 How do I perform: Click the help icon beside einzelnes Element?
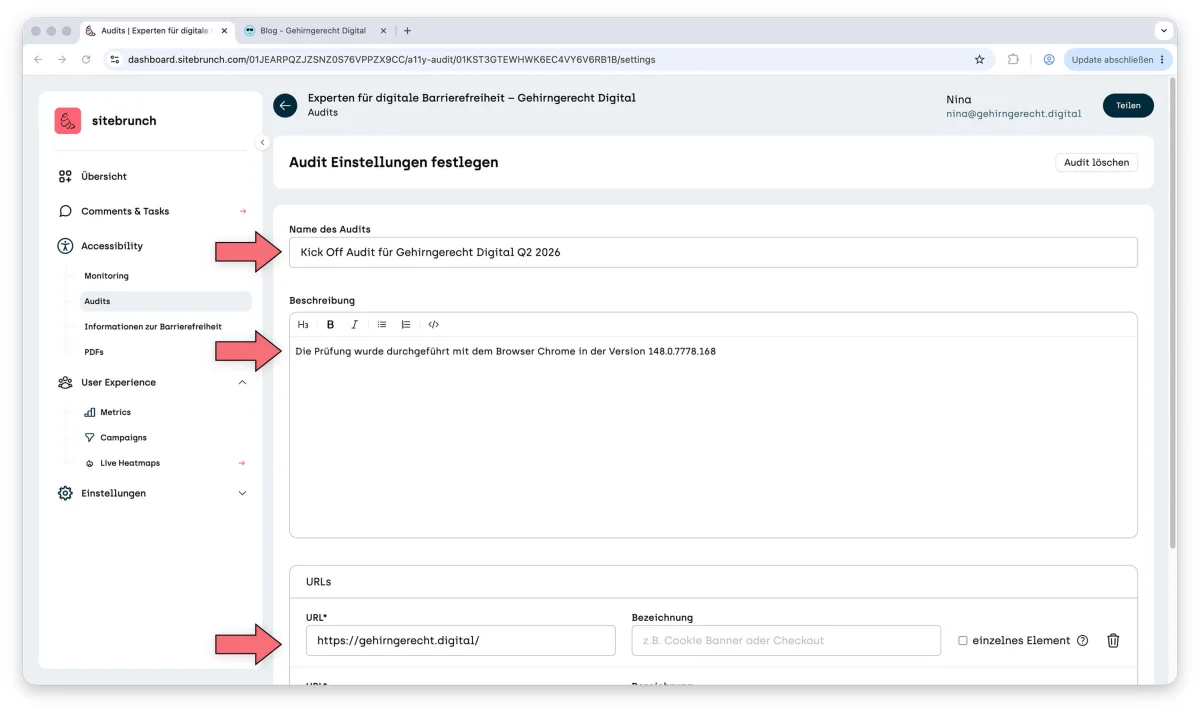pyautogui.click(x=1082, y=641)
